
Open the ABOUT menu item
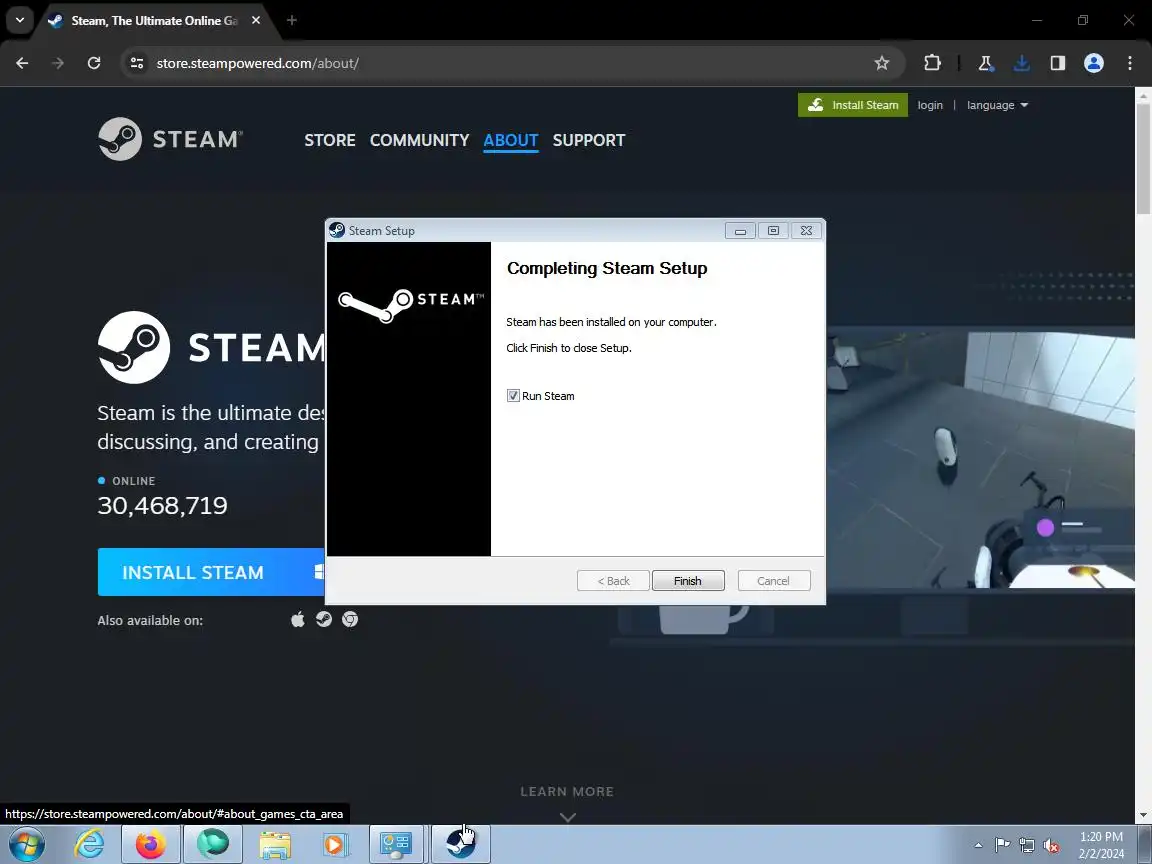pos(511,140)
